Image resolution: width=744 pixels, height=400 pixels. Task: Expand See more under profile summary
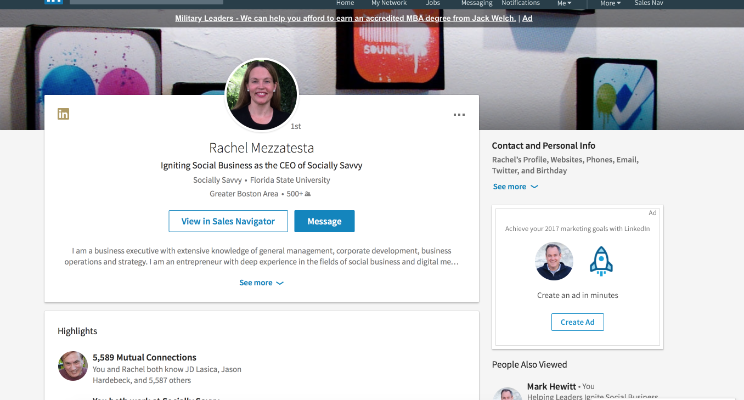(x=261, y=282)
